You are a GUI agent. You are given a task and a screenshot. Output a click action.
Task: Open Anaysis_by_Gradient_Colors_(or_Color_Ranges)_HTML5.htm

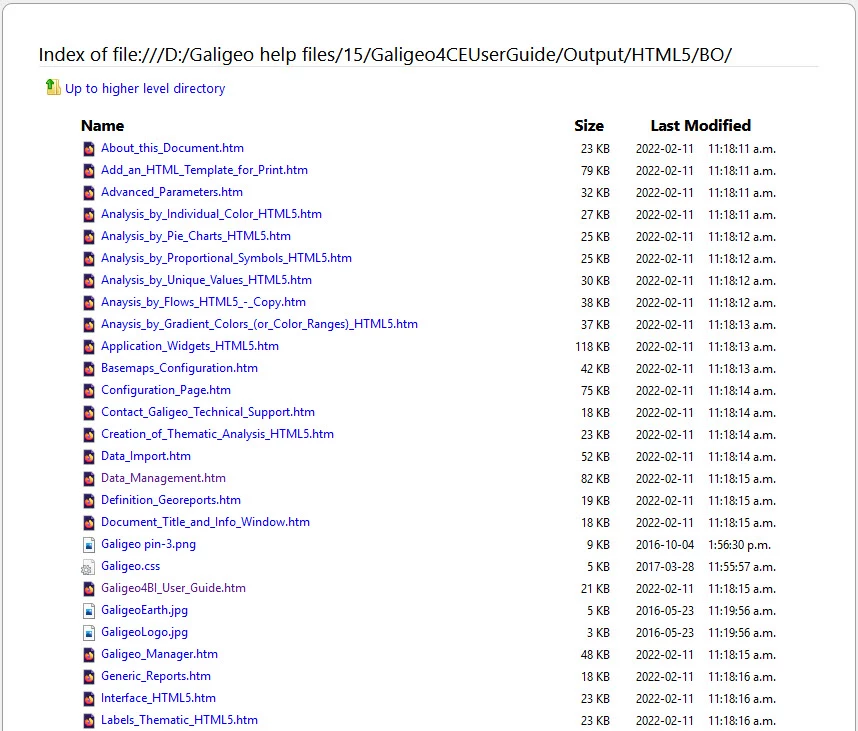click(259, 324)
